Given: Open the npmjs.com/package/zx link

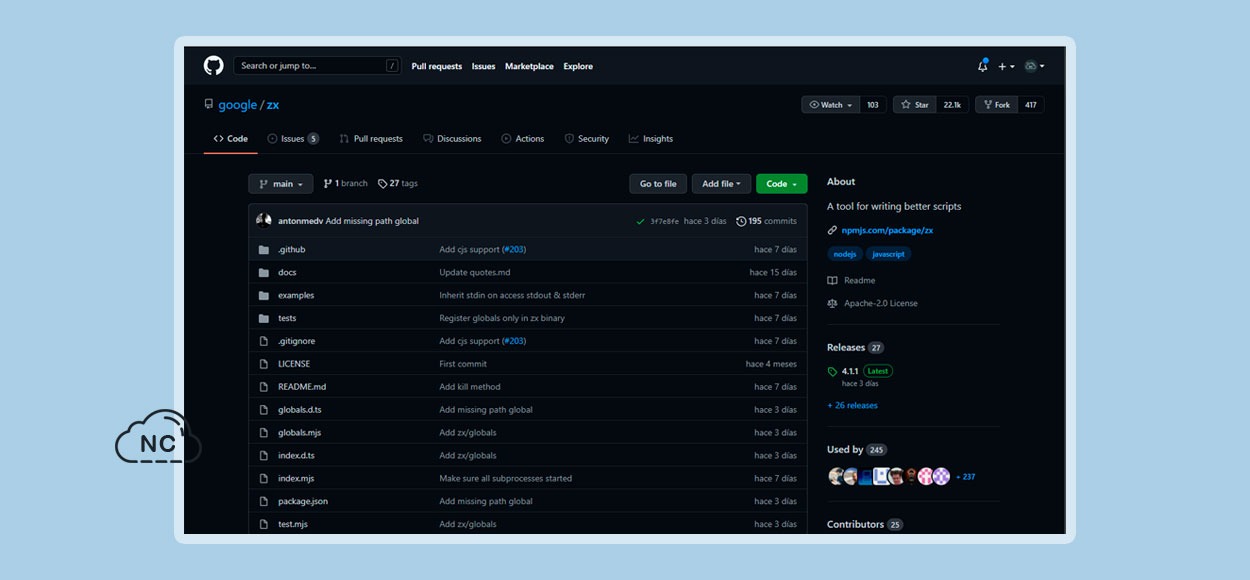Looking at the screenshot, I should pyautogui.click(x=887, y=231).
